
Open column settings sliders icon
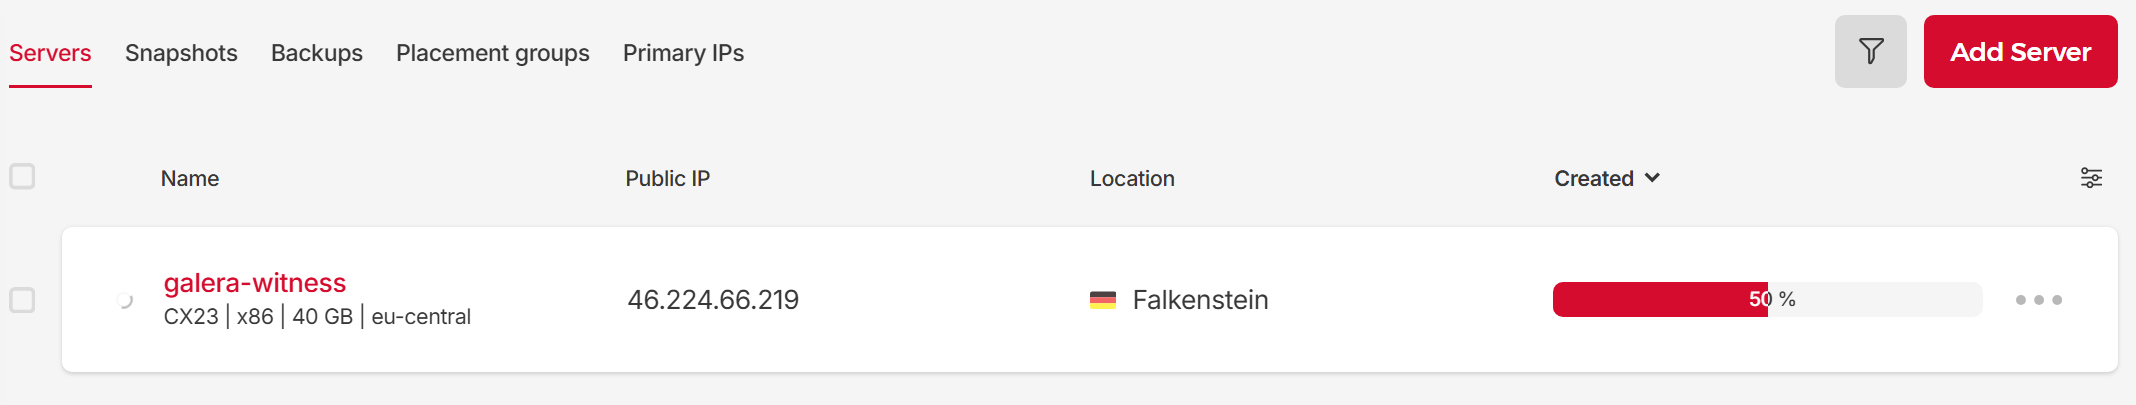(2091, 178)
